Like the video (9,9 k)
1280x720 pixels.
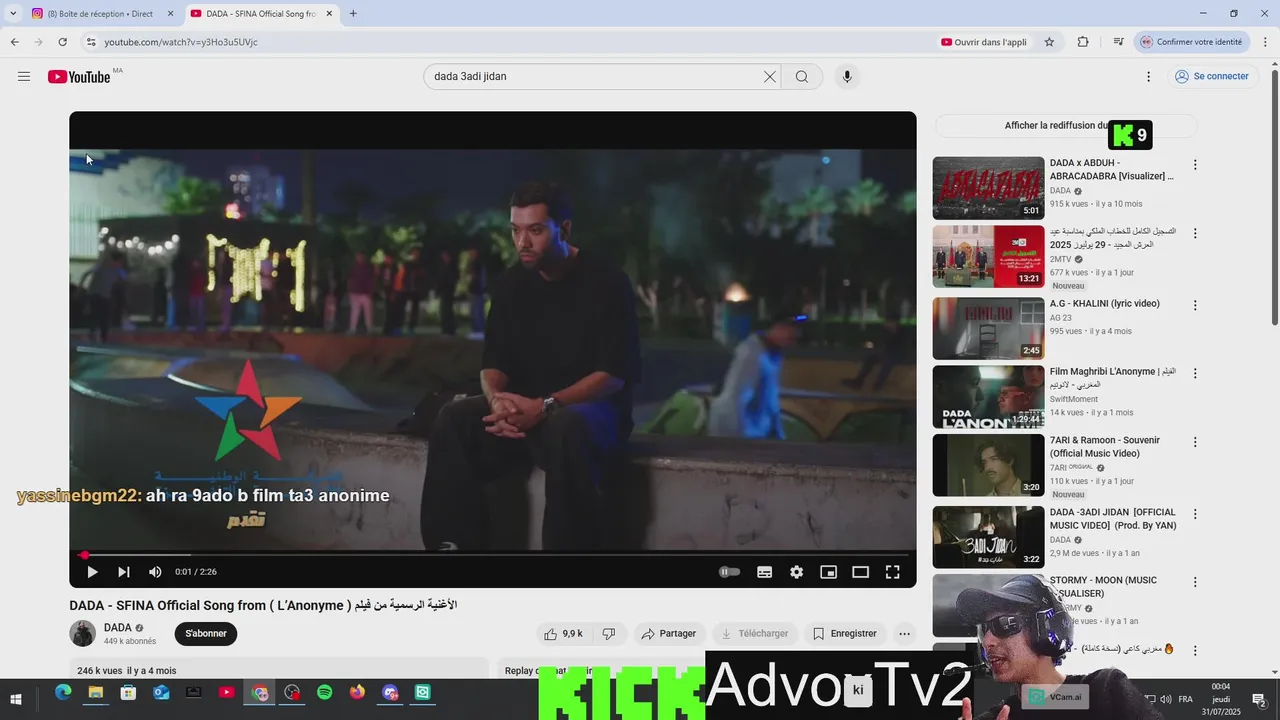point(563,634)
